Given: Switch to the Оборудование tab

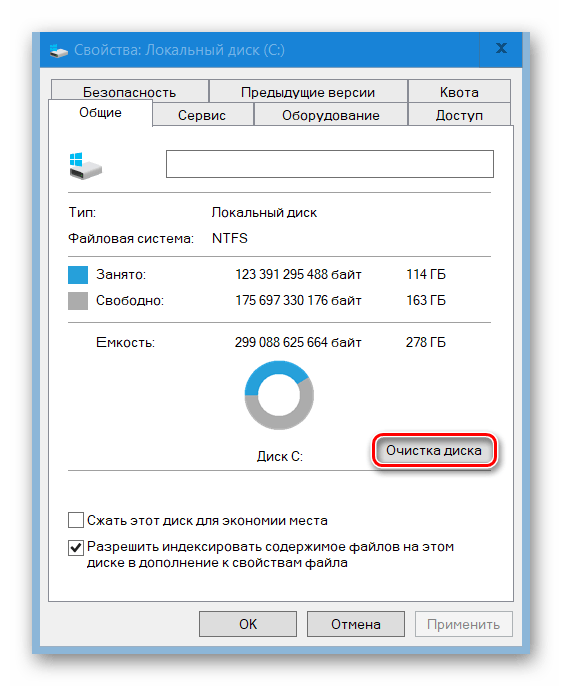Looking at the screenshot, I should click(x=331, y=115).
